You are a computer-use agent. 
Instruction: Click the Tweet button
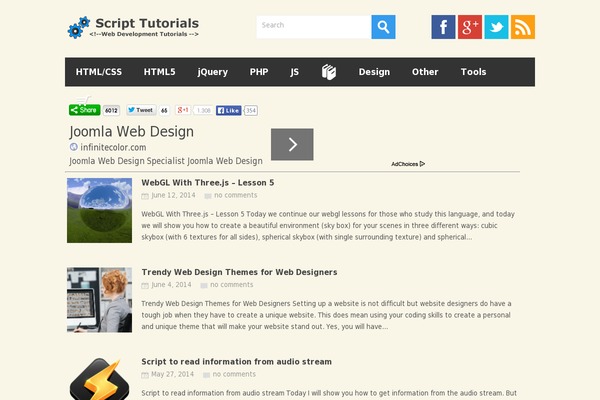(141, 110)
